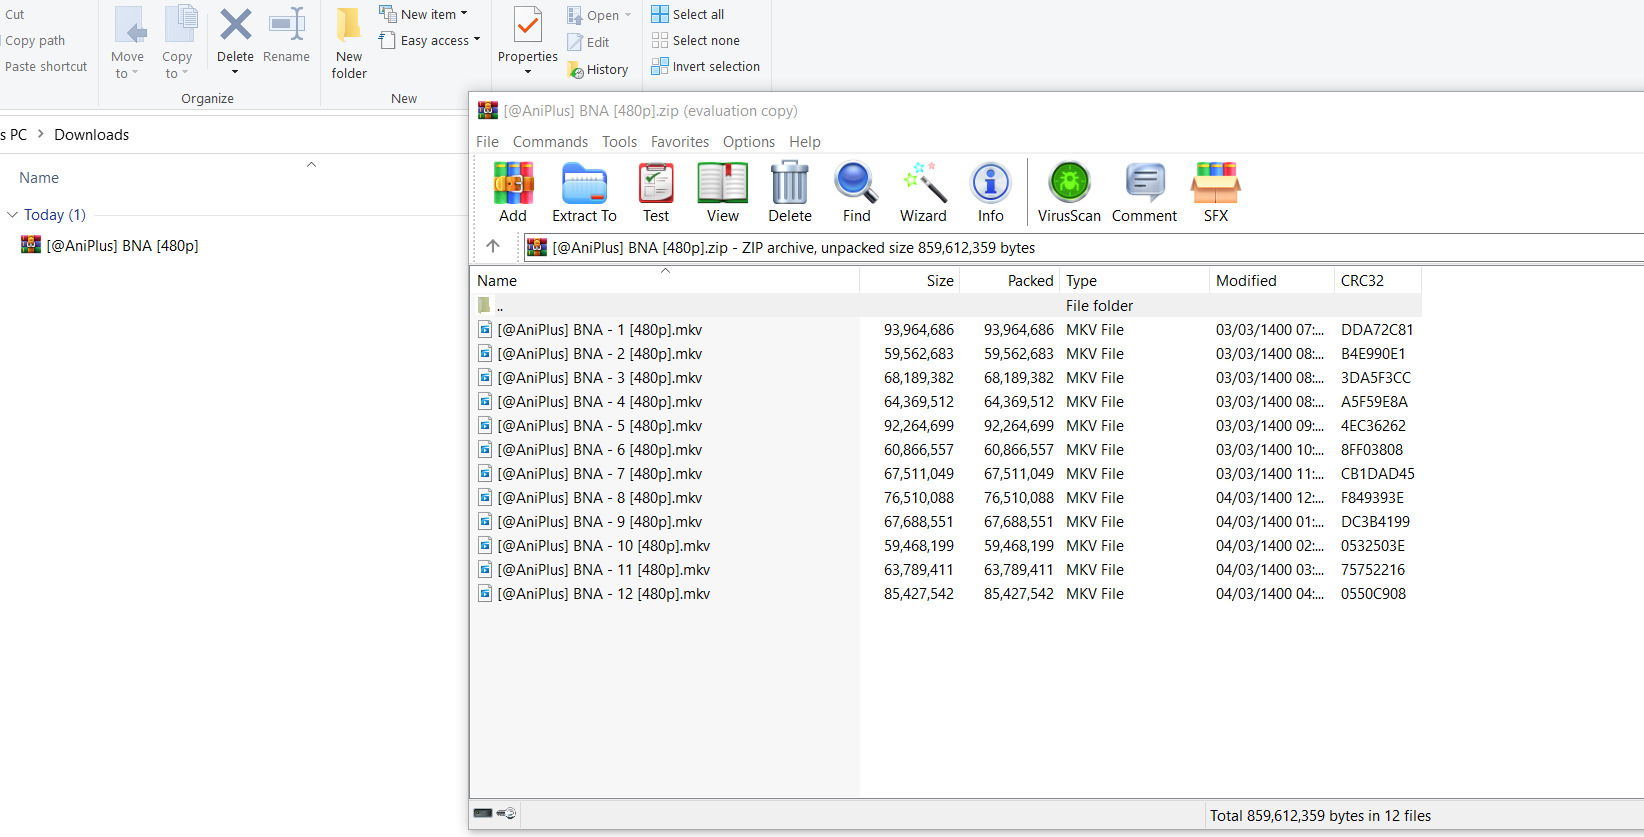This screenshot has height=837, width=1644.
Task: Expand the New item dropdown
Action: tap(464, 14)
